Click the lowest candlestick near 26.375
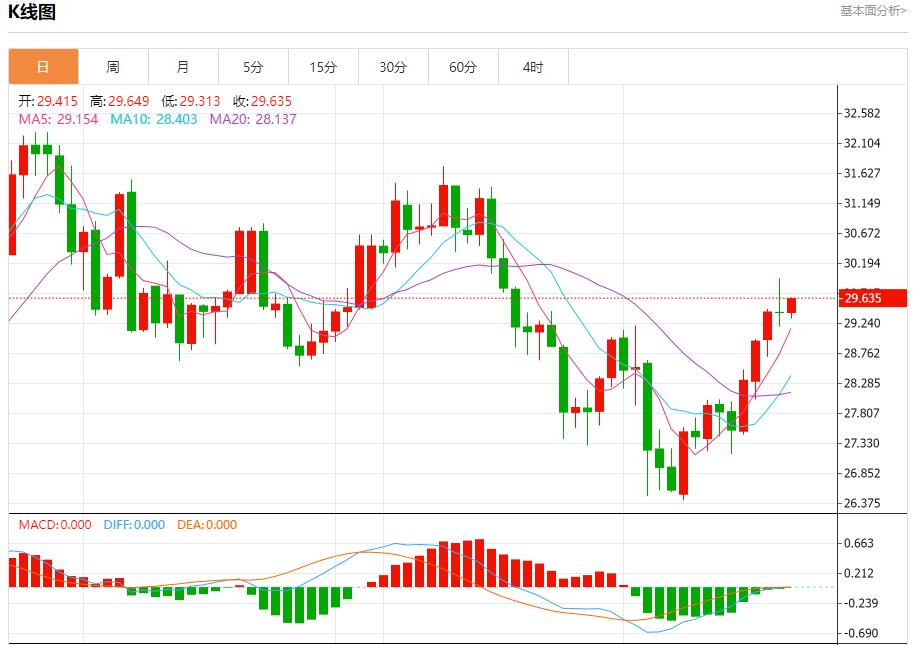 tap(684, 463)
